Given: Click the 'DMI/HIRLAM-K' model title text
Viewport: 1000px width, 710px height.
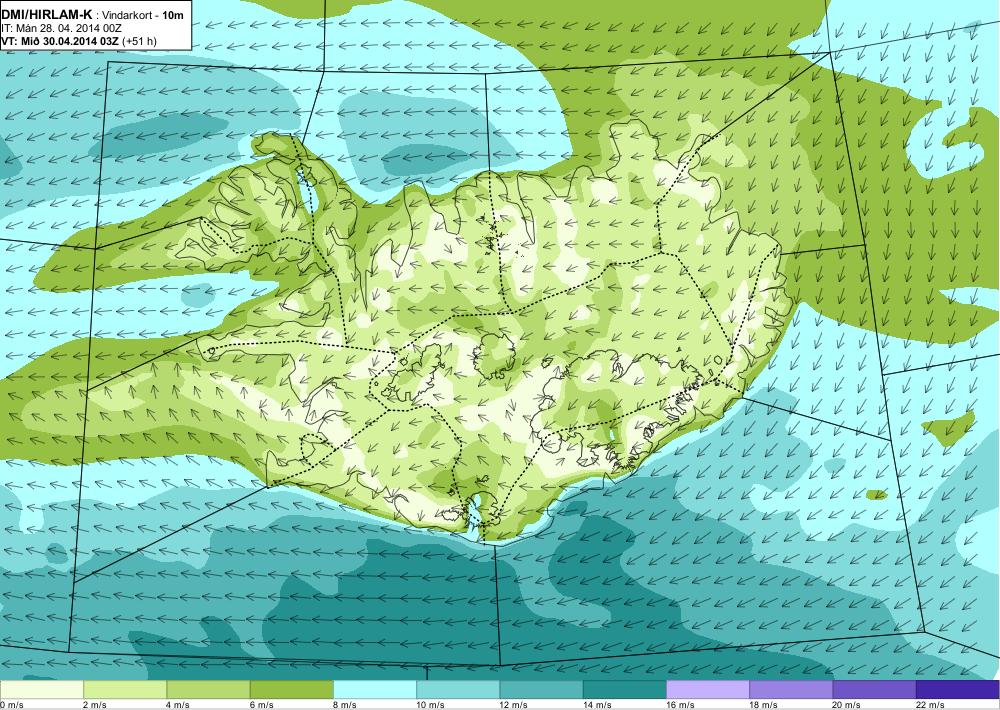Looking at the screenshot, I should pos(47,15).
